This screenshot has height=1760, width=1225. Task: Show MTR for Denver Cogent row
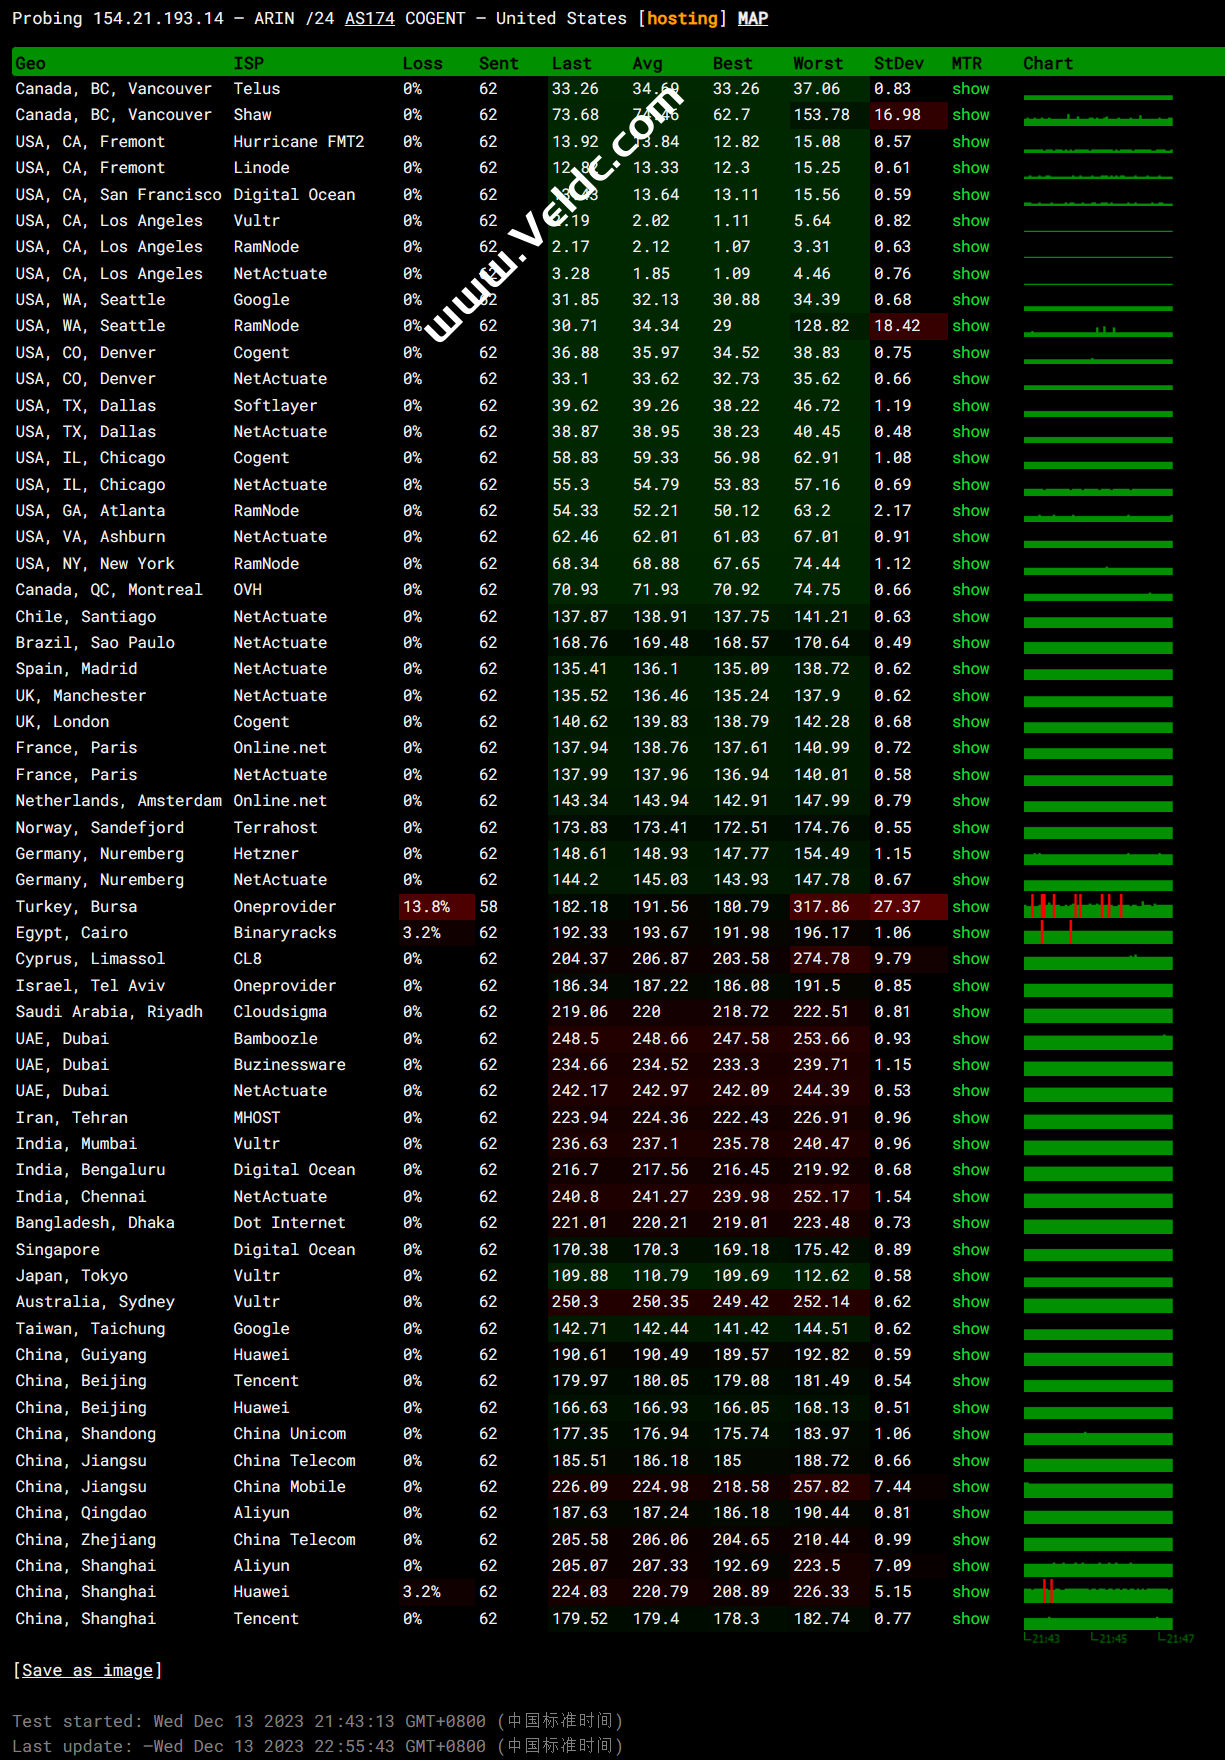(x=970, y=353)
